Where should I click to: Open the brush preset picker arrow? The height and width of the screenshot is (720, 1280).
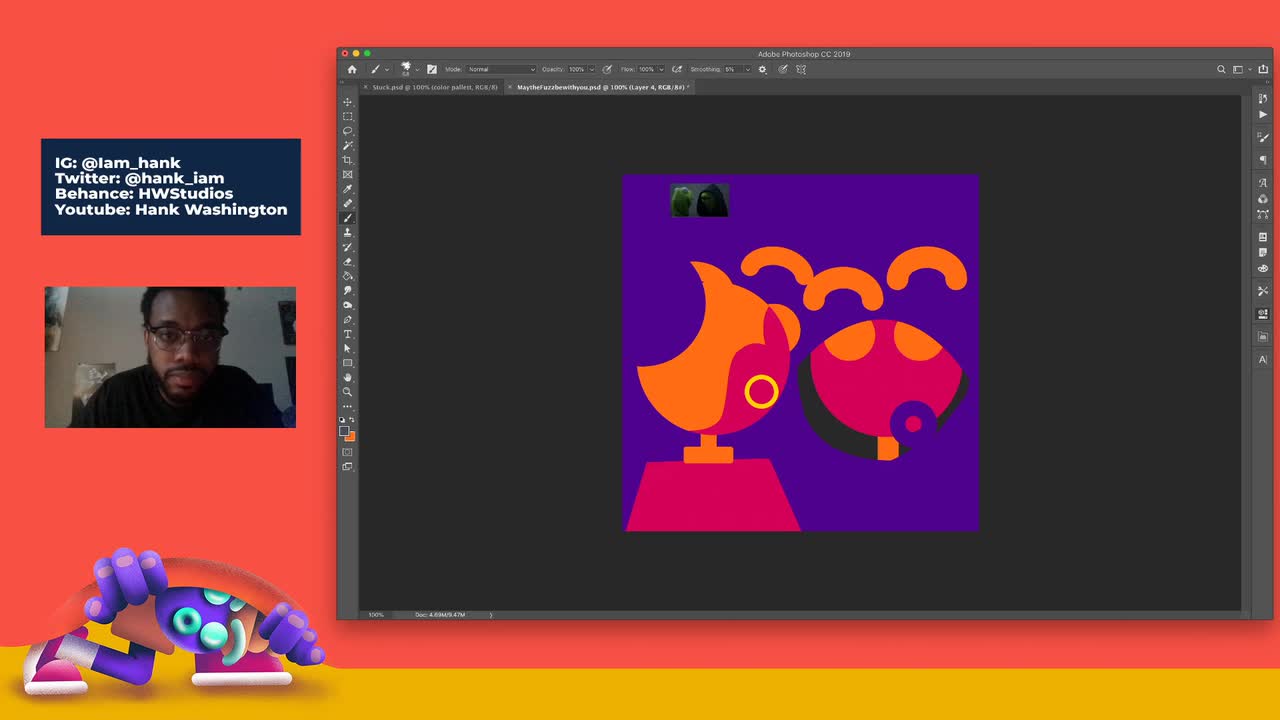[417, 70]
